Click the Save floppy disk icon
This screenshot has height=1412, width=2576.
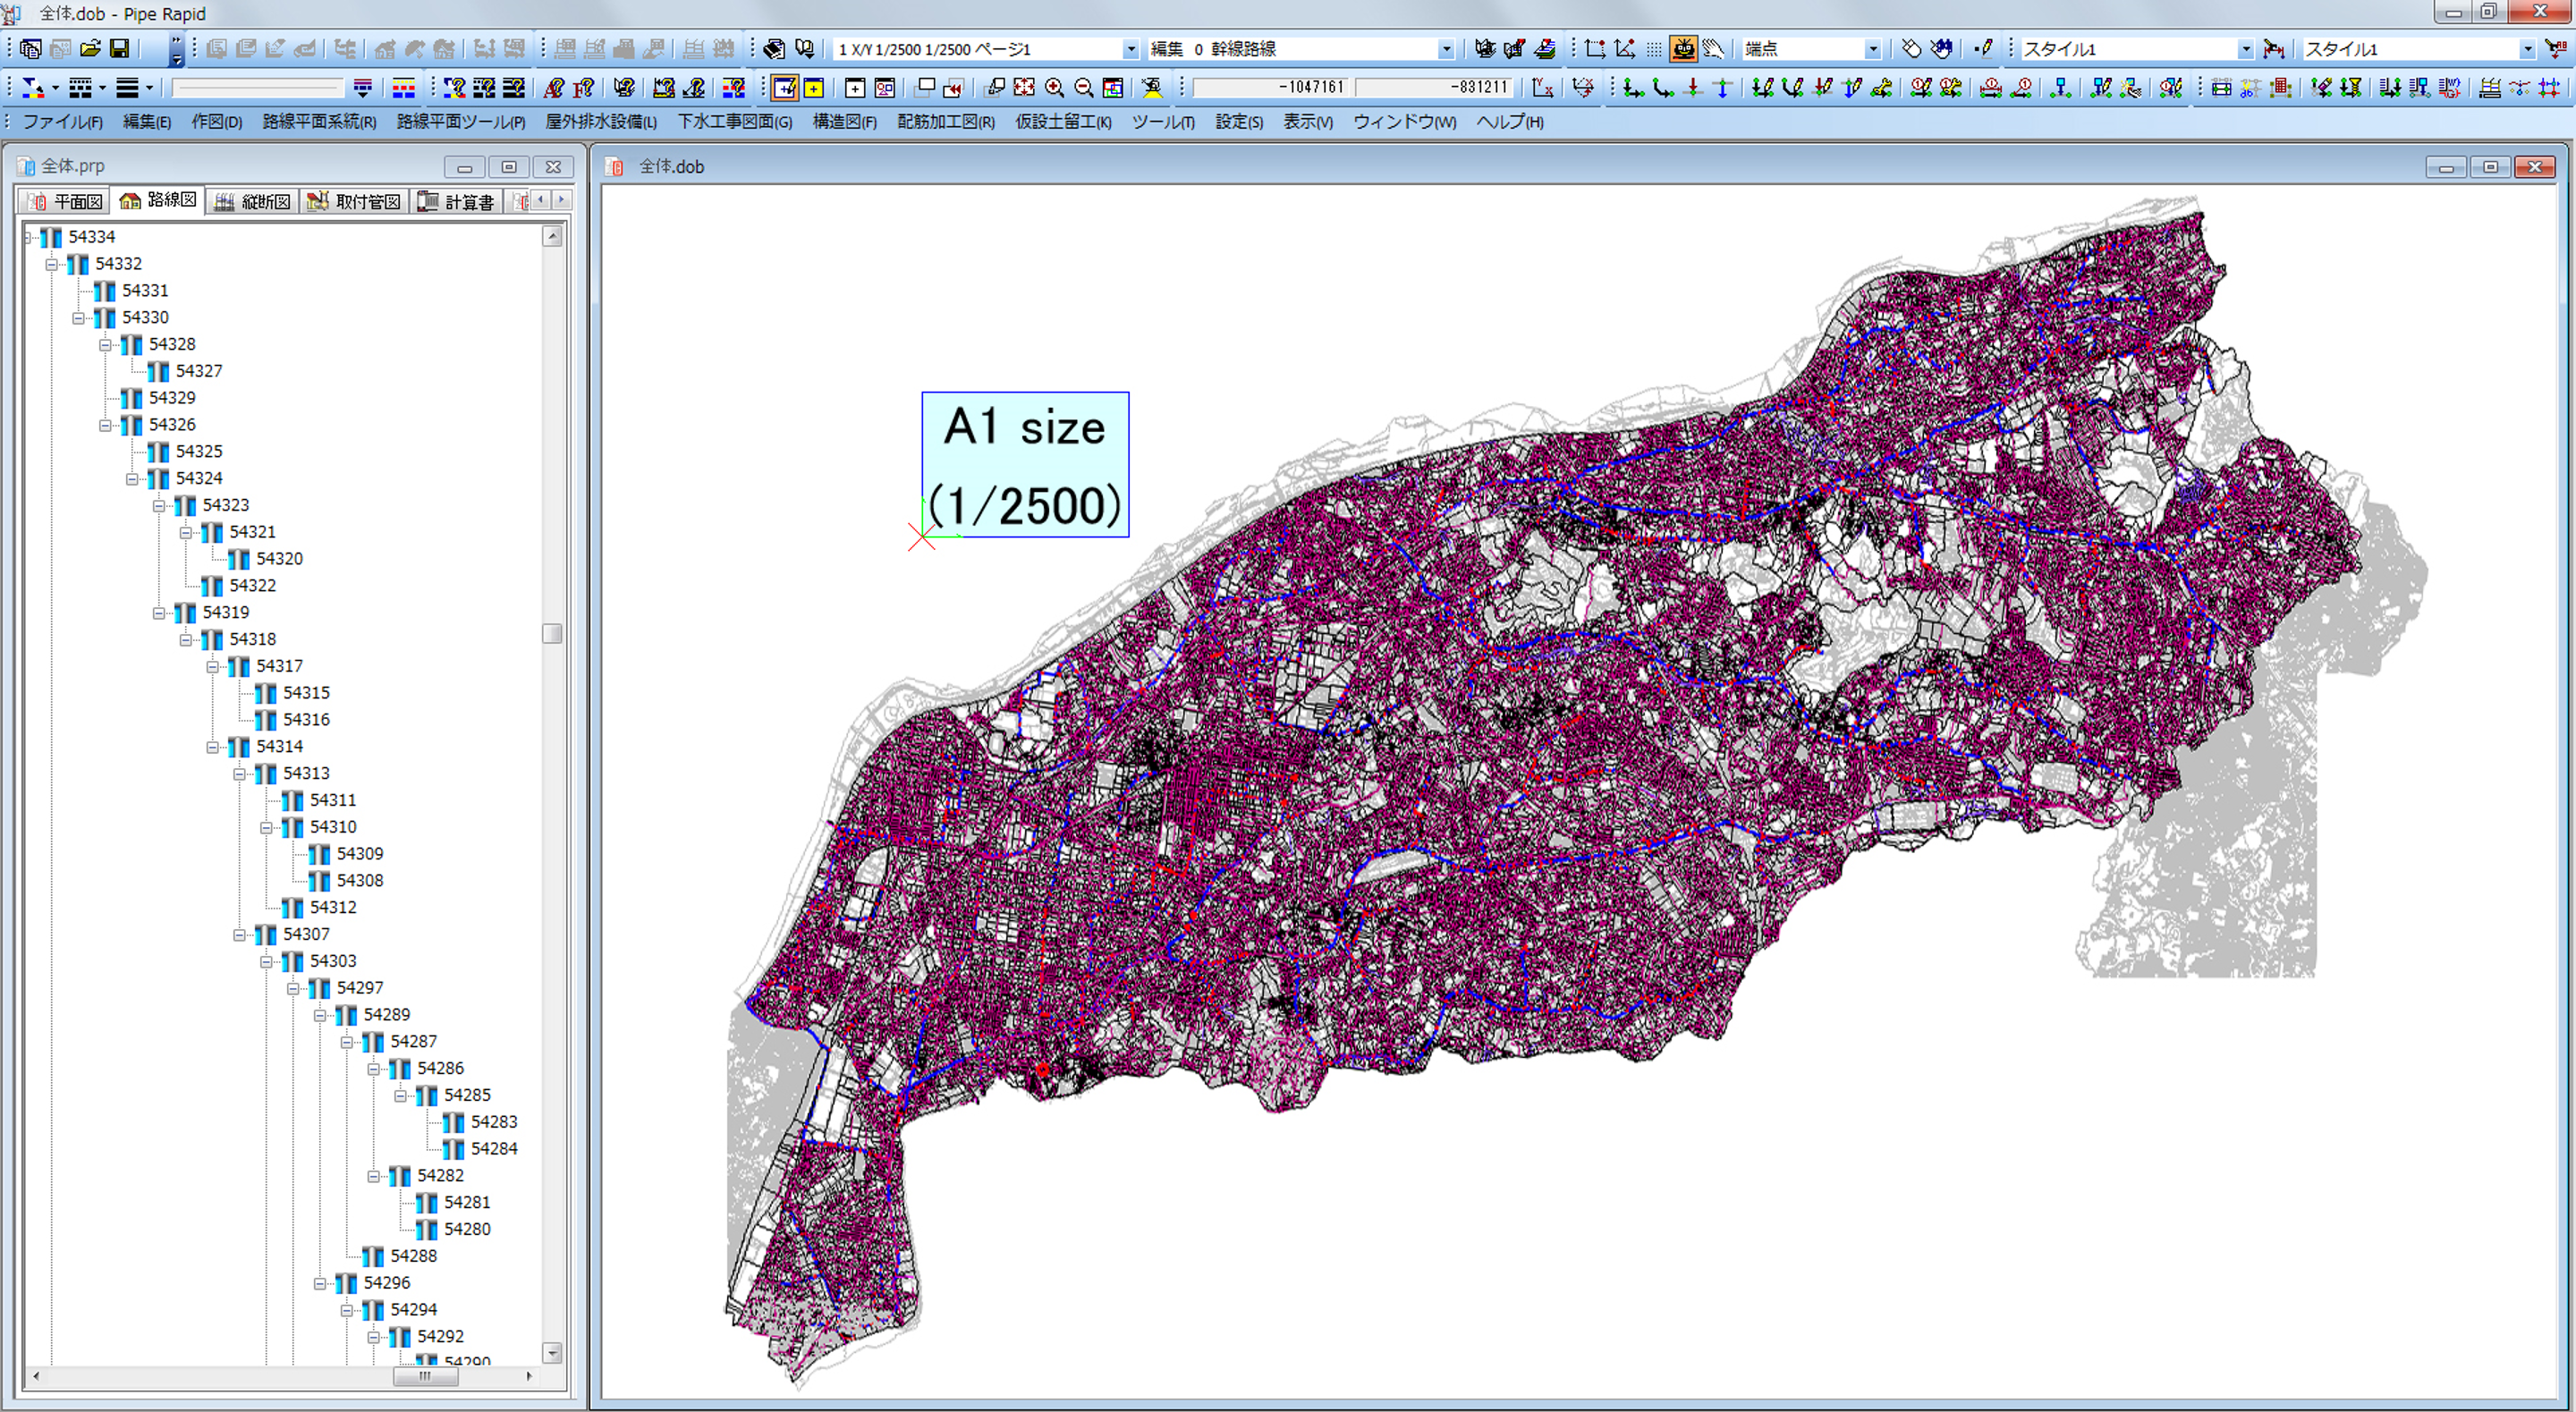pos(120,48)
